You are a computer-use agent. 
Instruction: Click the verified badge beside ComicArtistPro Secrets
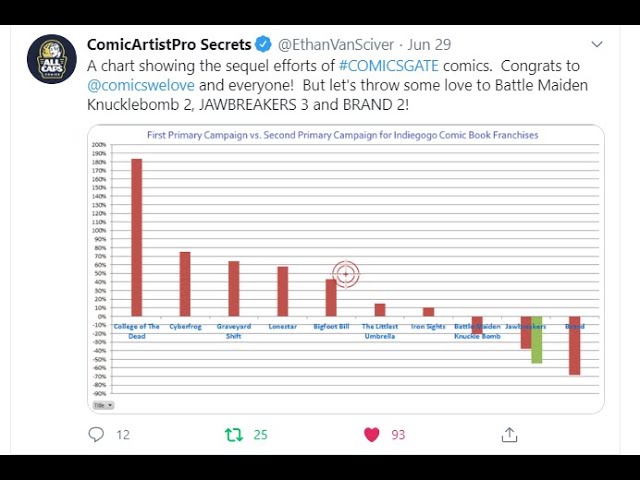click(264, 45)
